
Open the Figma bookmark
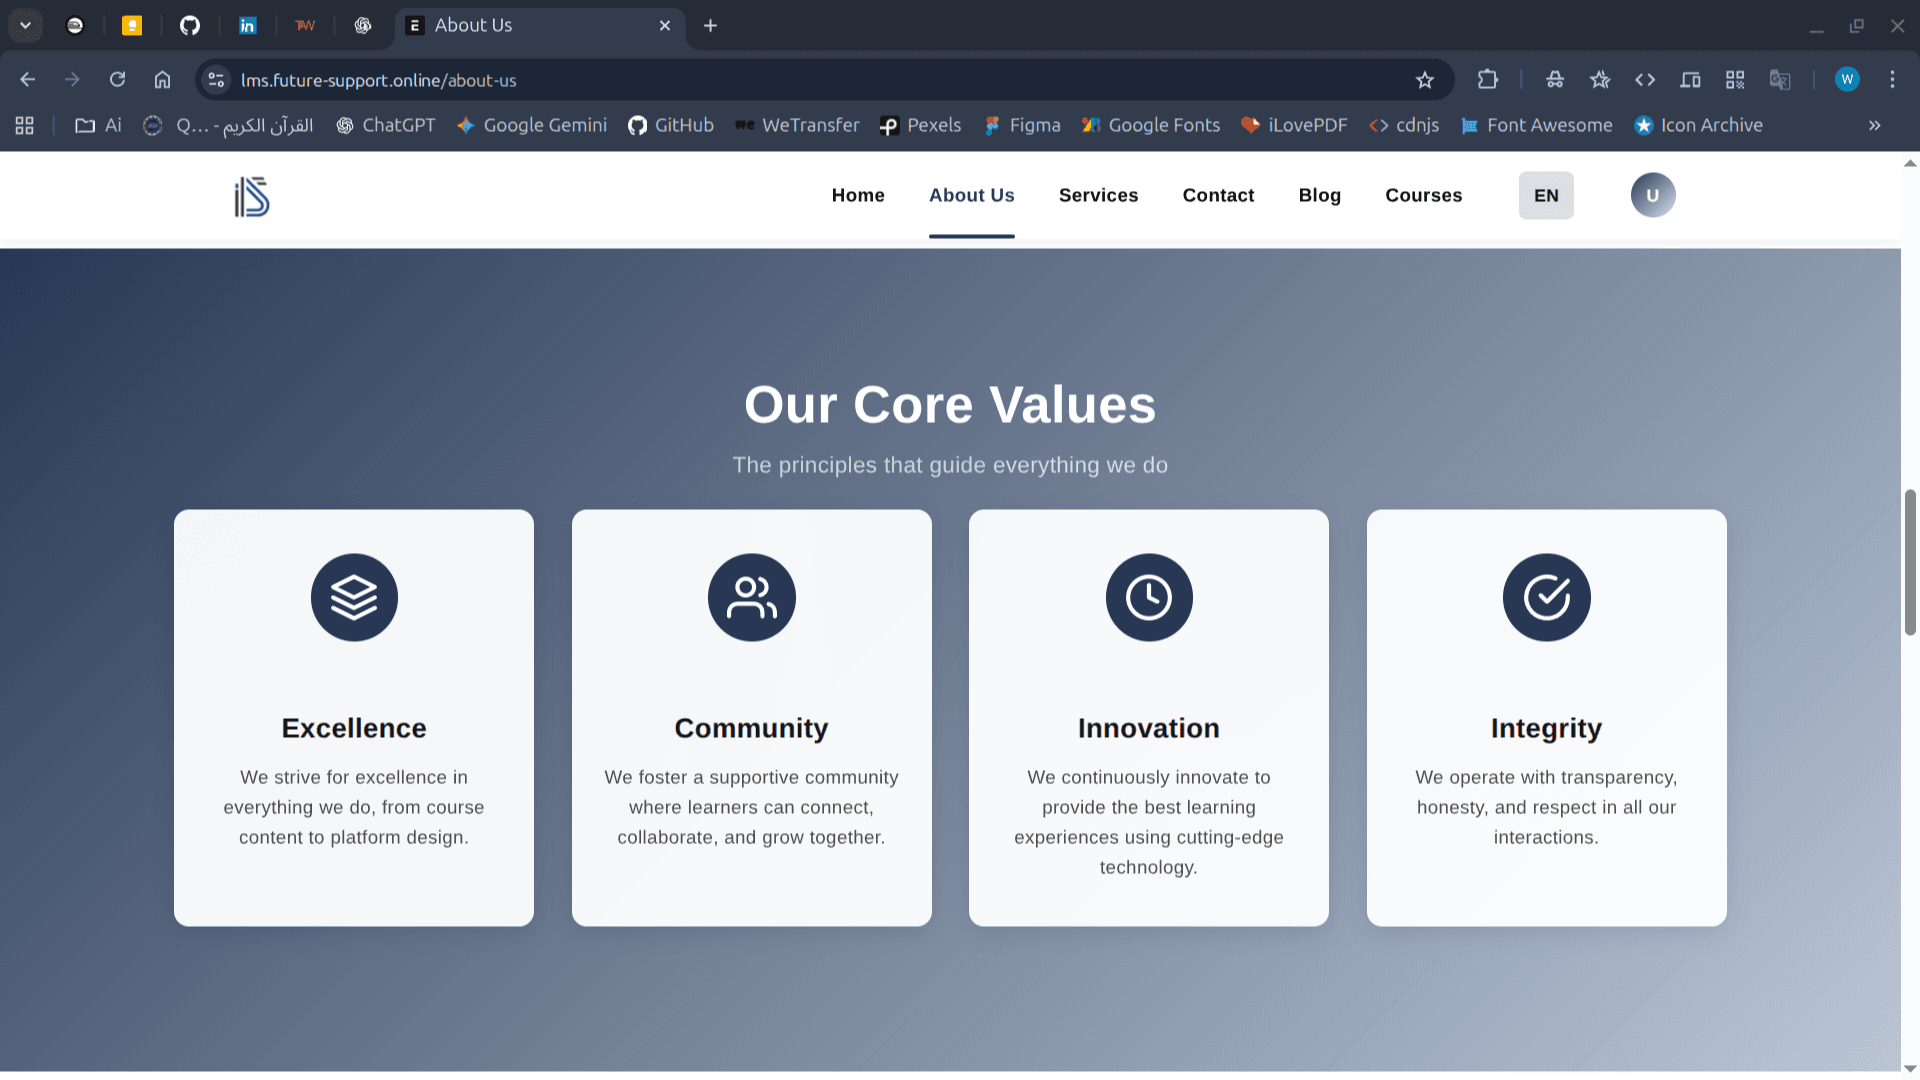point(1022,125)
